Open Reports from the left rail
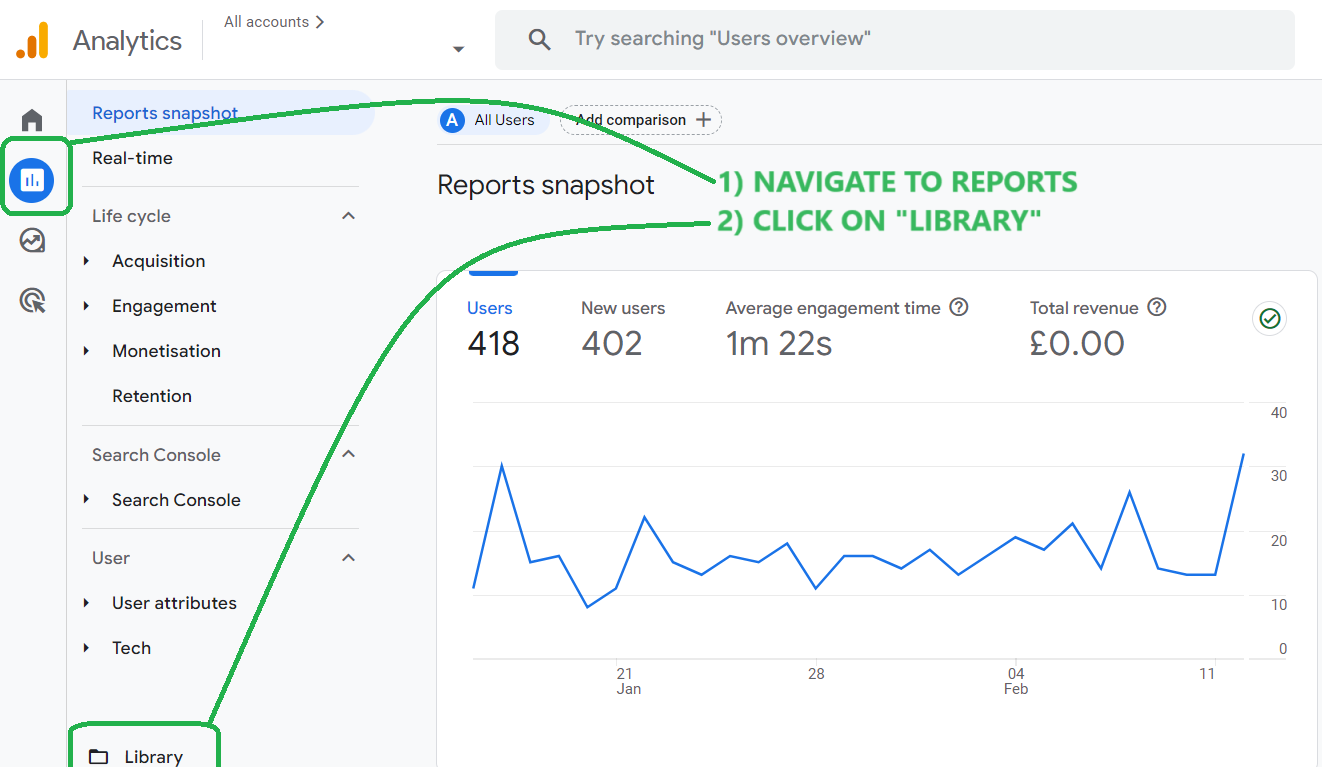Screen dimensions: 1322x767 [x=32, y=180]
